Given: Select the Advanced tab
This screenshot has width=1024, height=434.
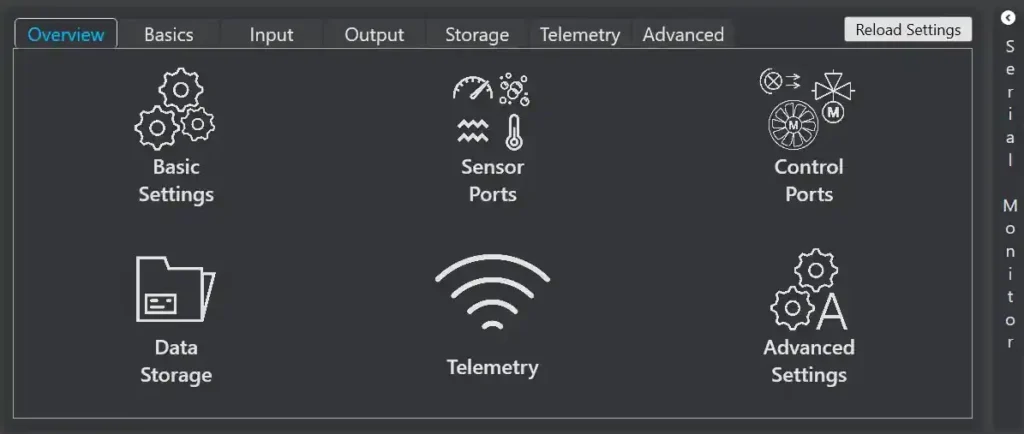Looking at the screenshot, I should pyautogui.click(x=683, y=34).
